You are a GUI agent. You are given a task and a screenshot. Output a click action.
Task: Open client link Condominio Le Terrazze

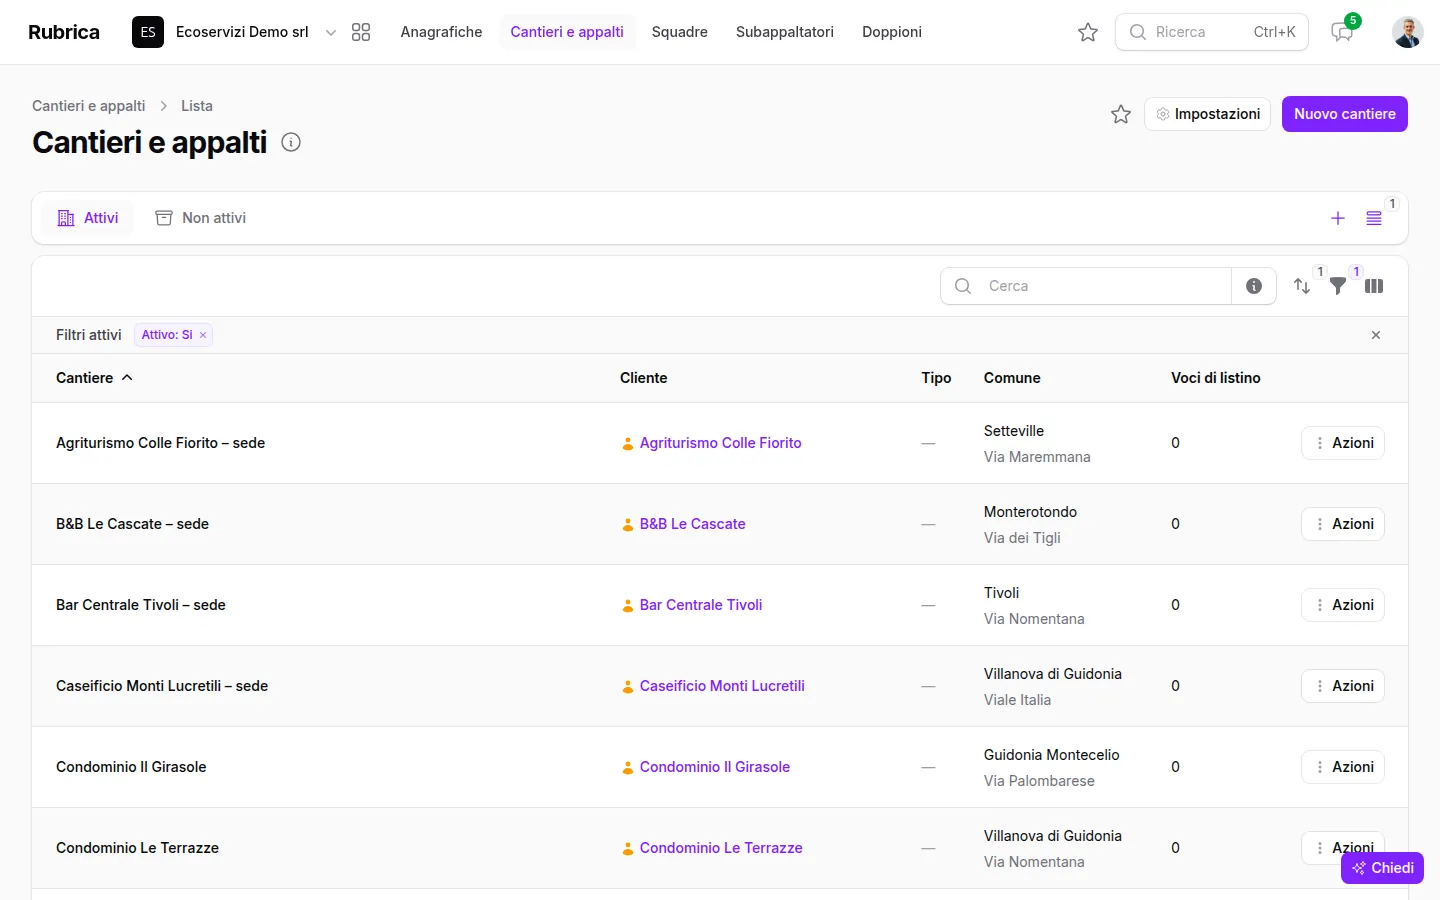(721, 848)
